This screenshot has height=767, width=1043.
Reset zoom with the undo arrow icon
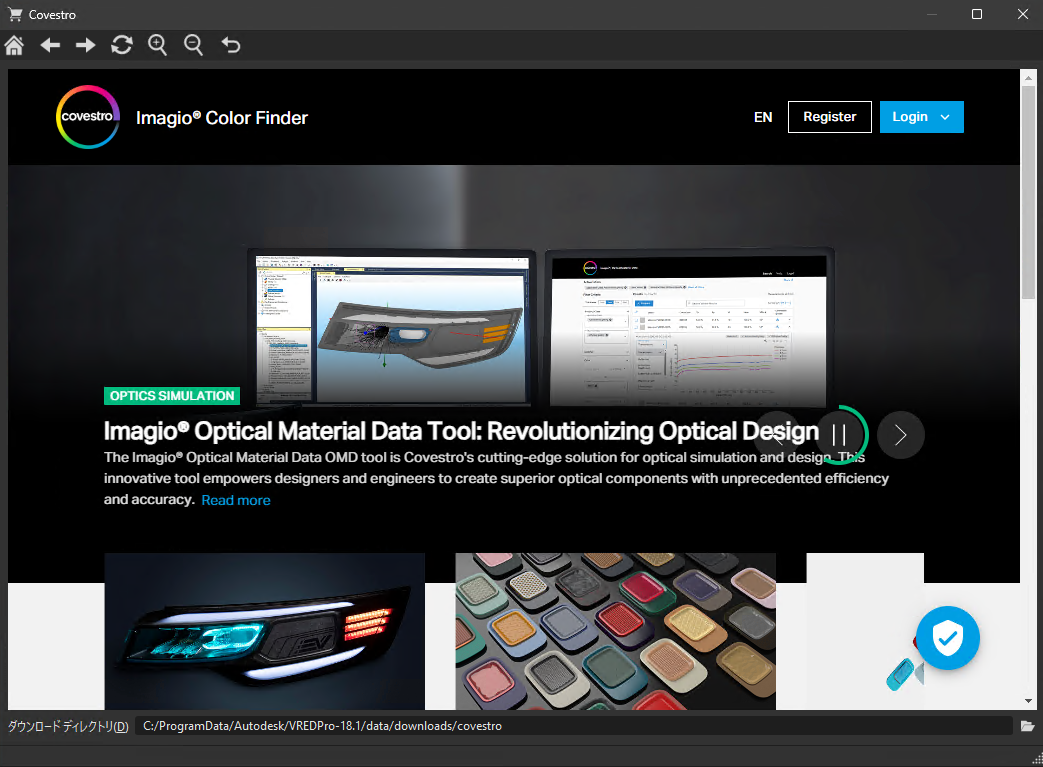(x=231, y=45)
